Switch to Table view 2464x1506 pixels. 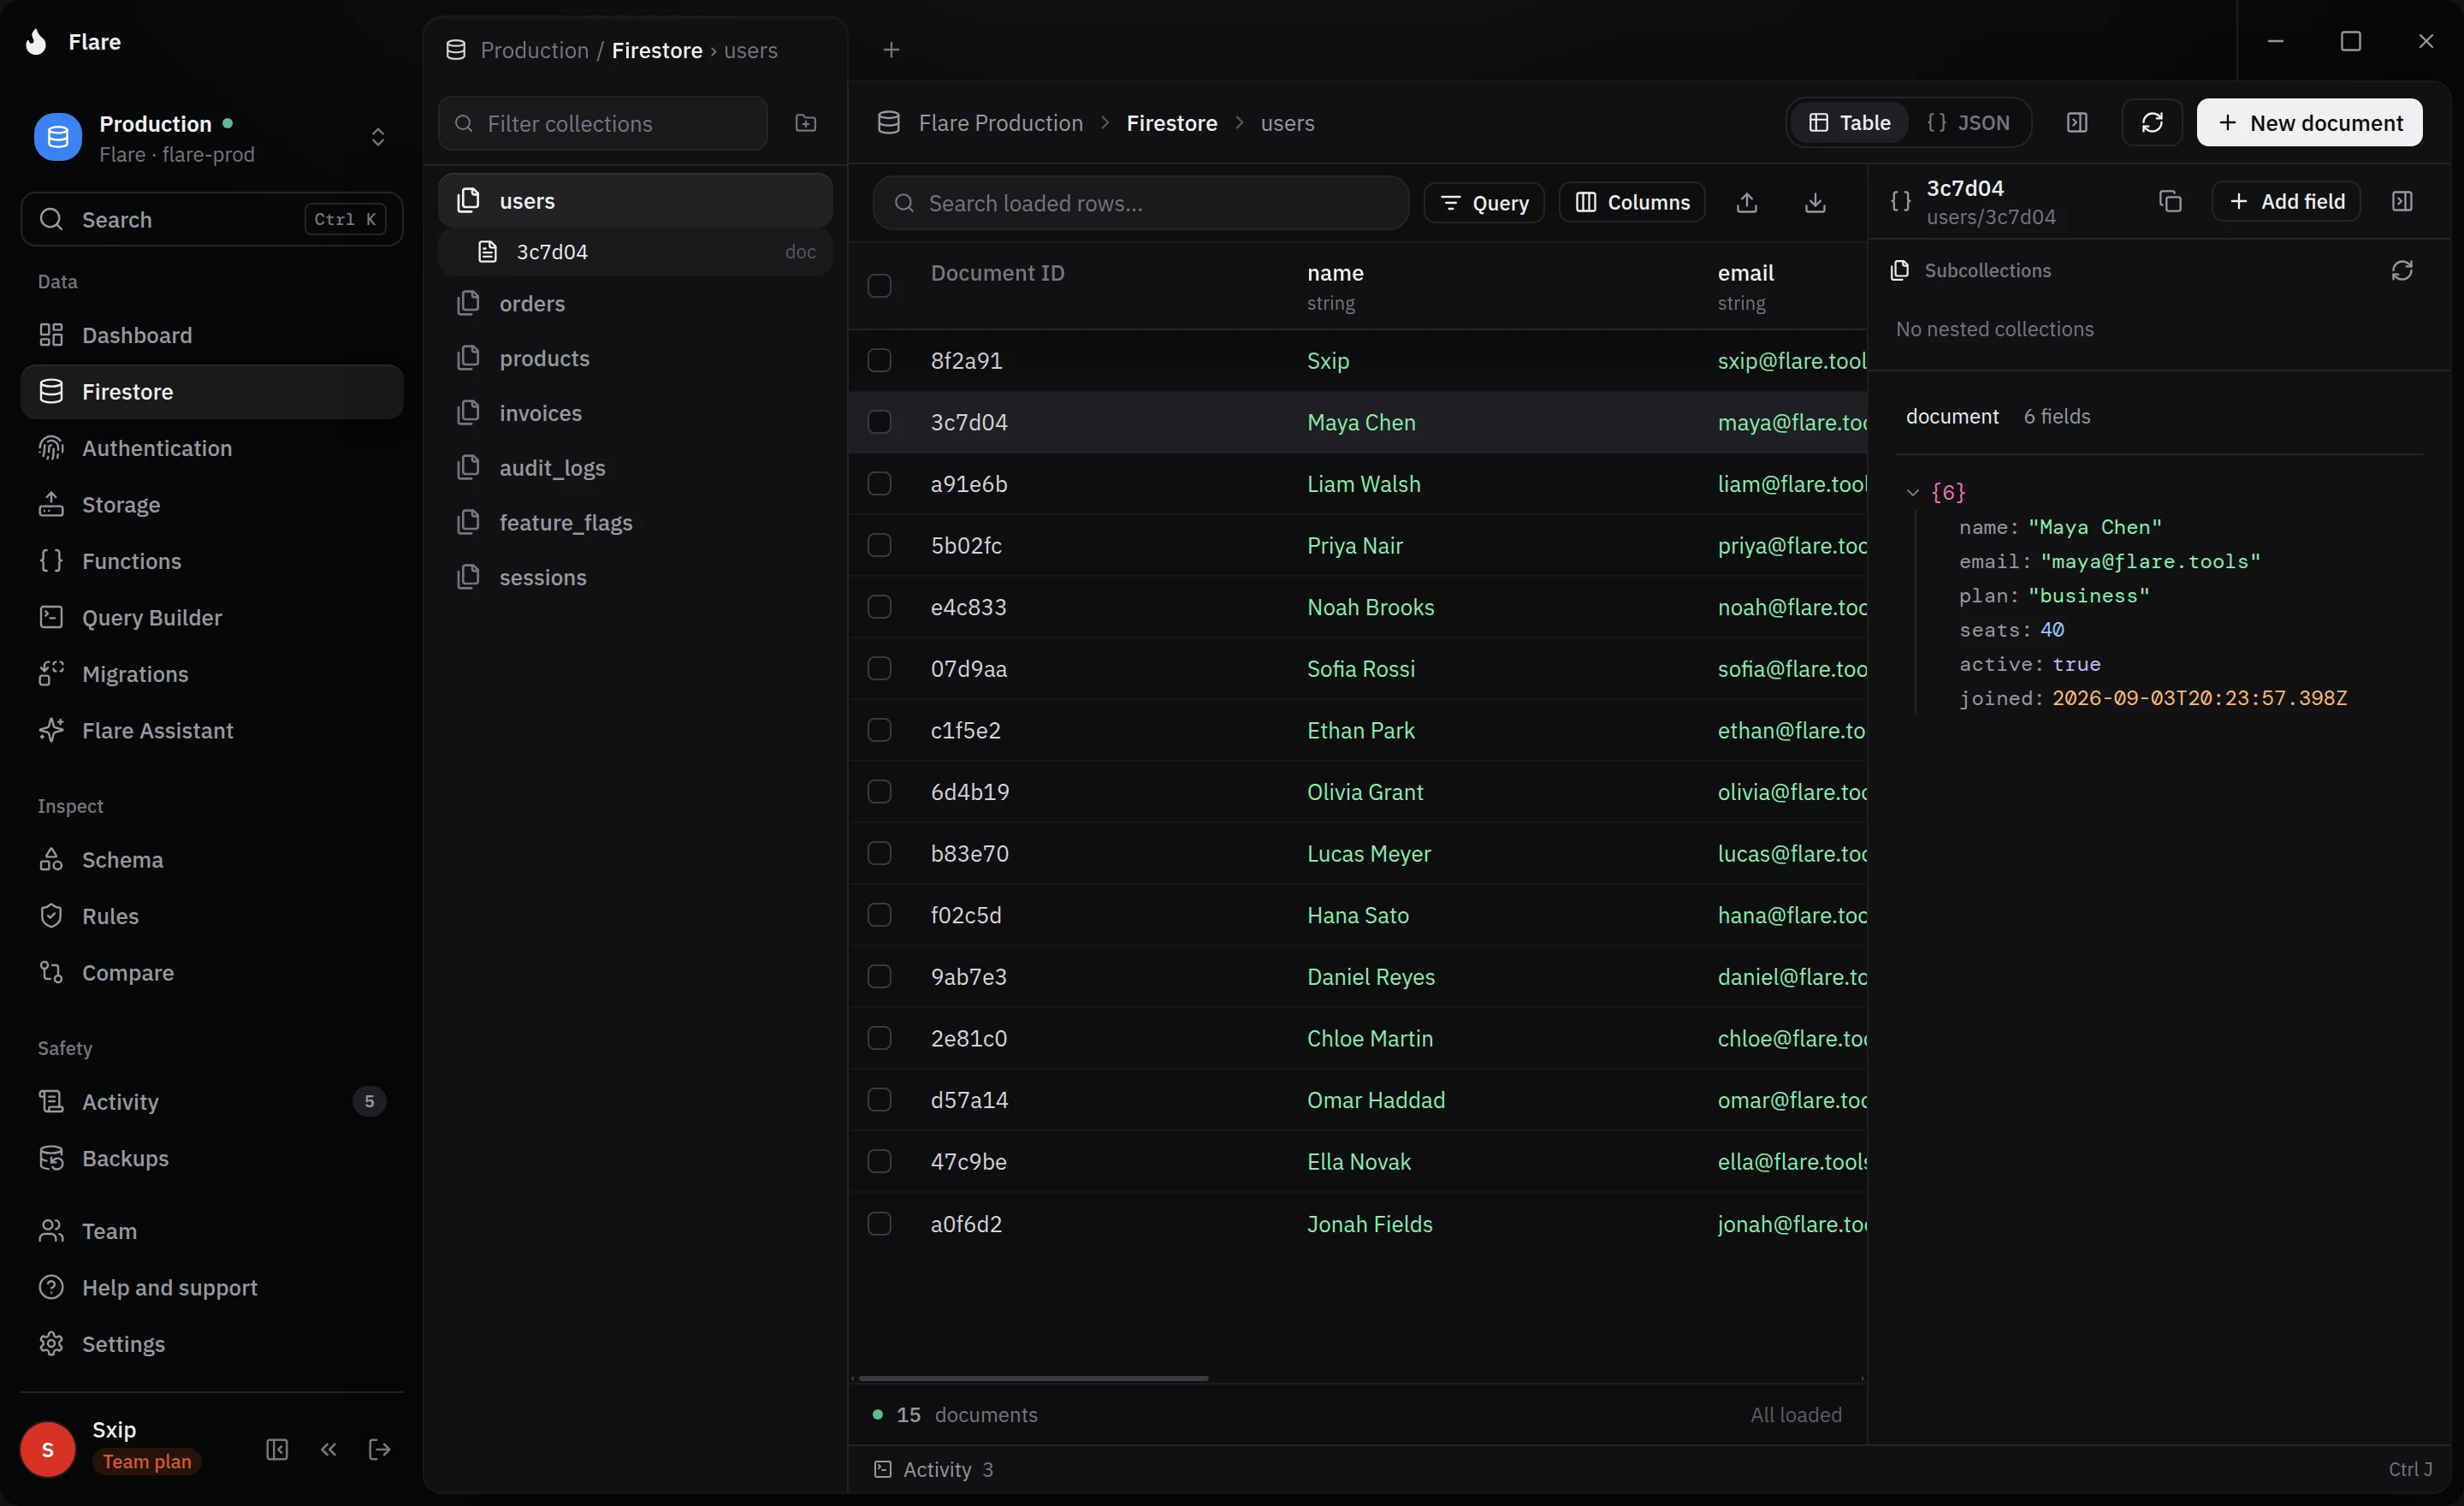1850,122
